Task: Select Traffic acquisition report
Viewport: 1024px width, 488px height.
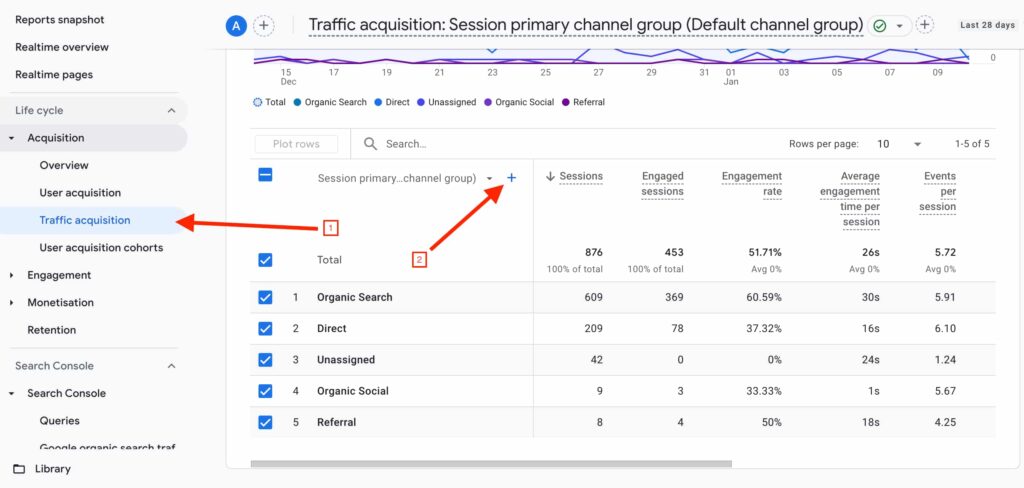Action: 85,220
